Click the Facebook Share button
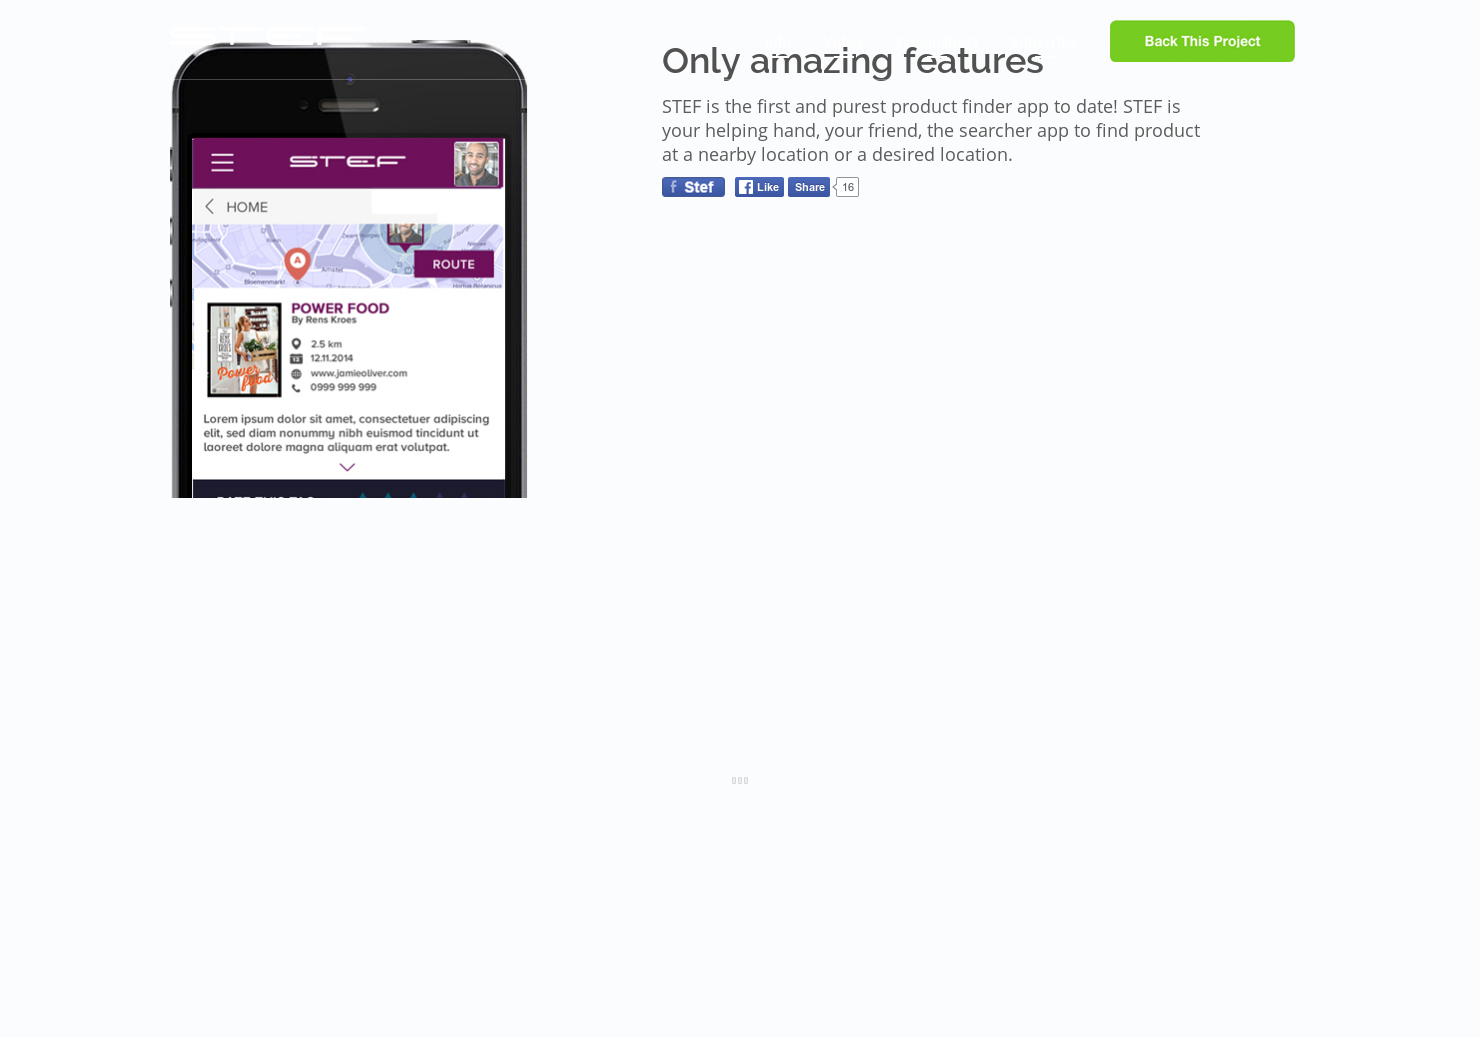1480x1037 pixels. pyautogui.click(x=809, y=187)
